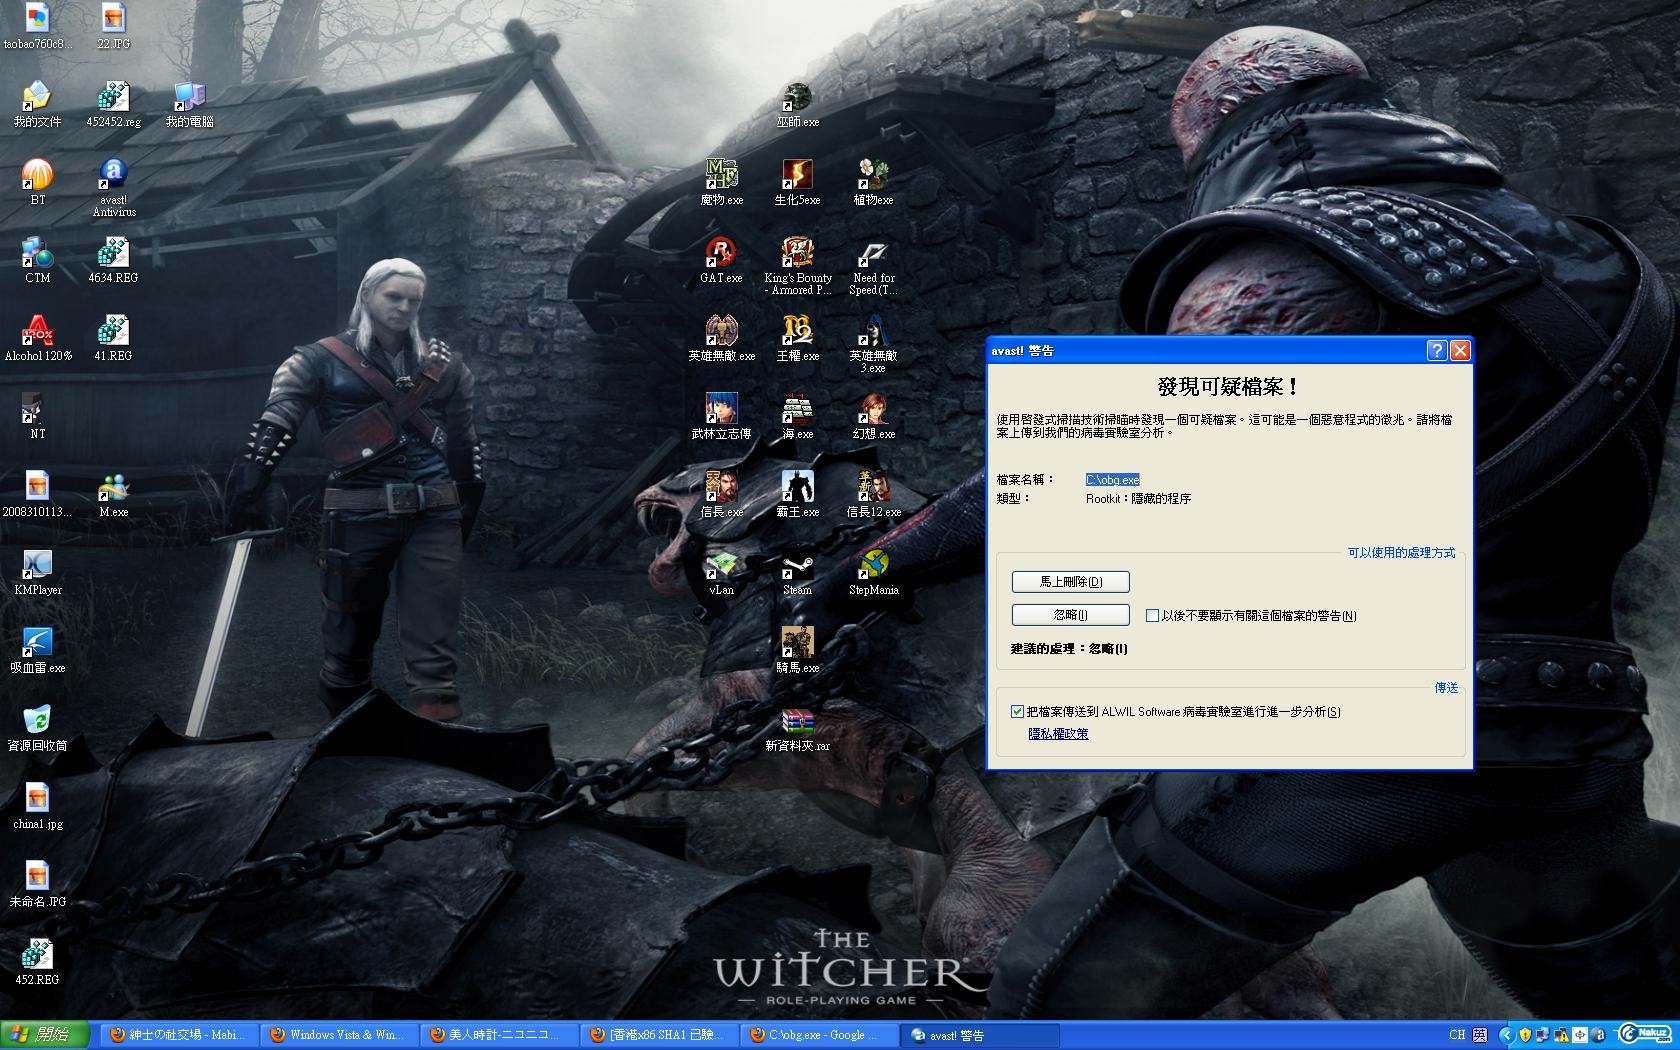Open 4634.REG desktop icon
The height and width of the screenshot is (1050, 1680).
113,260
